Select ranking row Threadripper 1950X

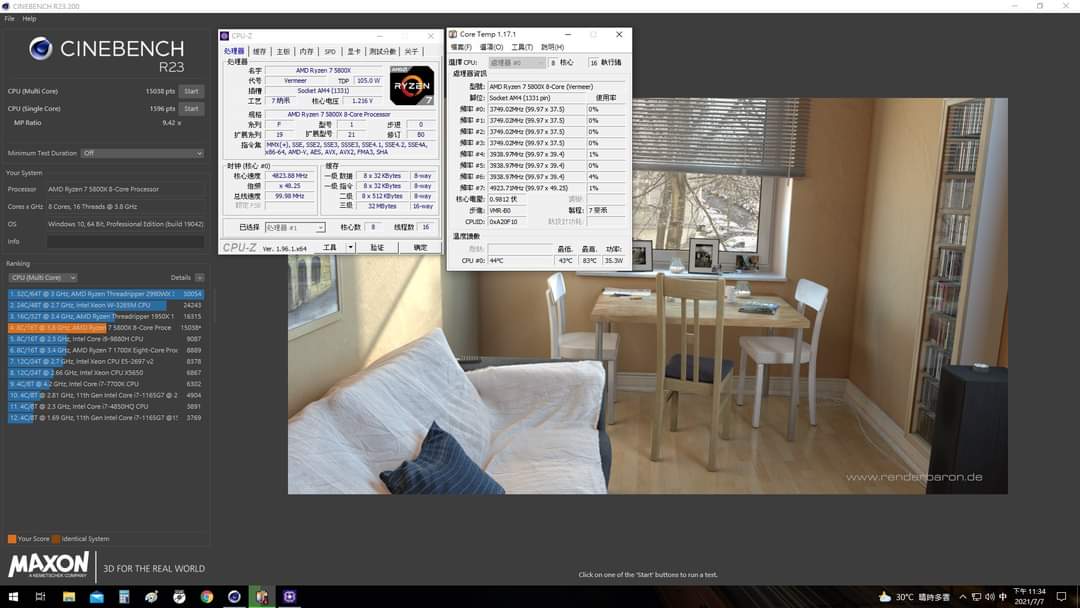[105, 316]
